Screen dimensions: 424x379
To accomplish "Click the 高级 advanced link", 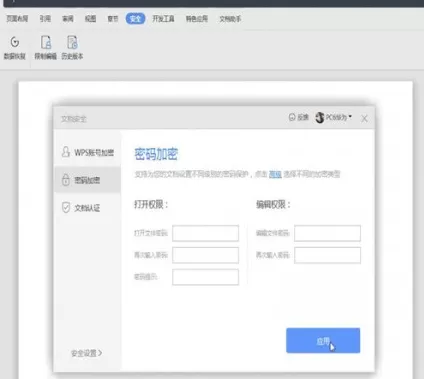I will pyautogui.click(x=275, y=174).
